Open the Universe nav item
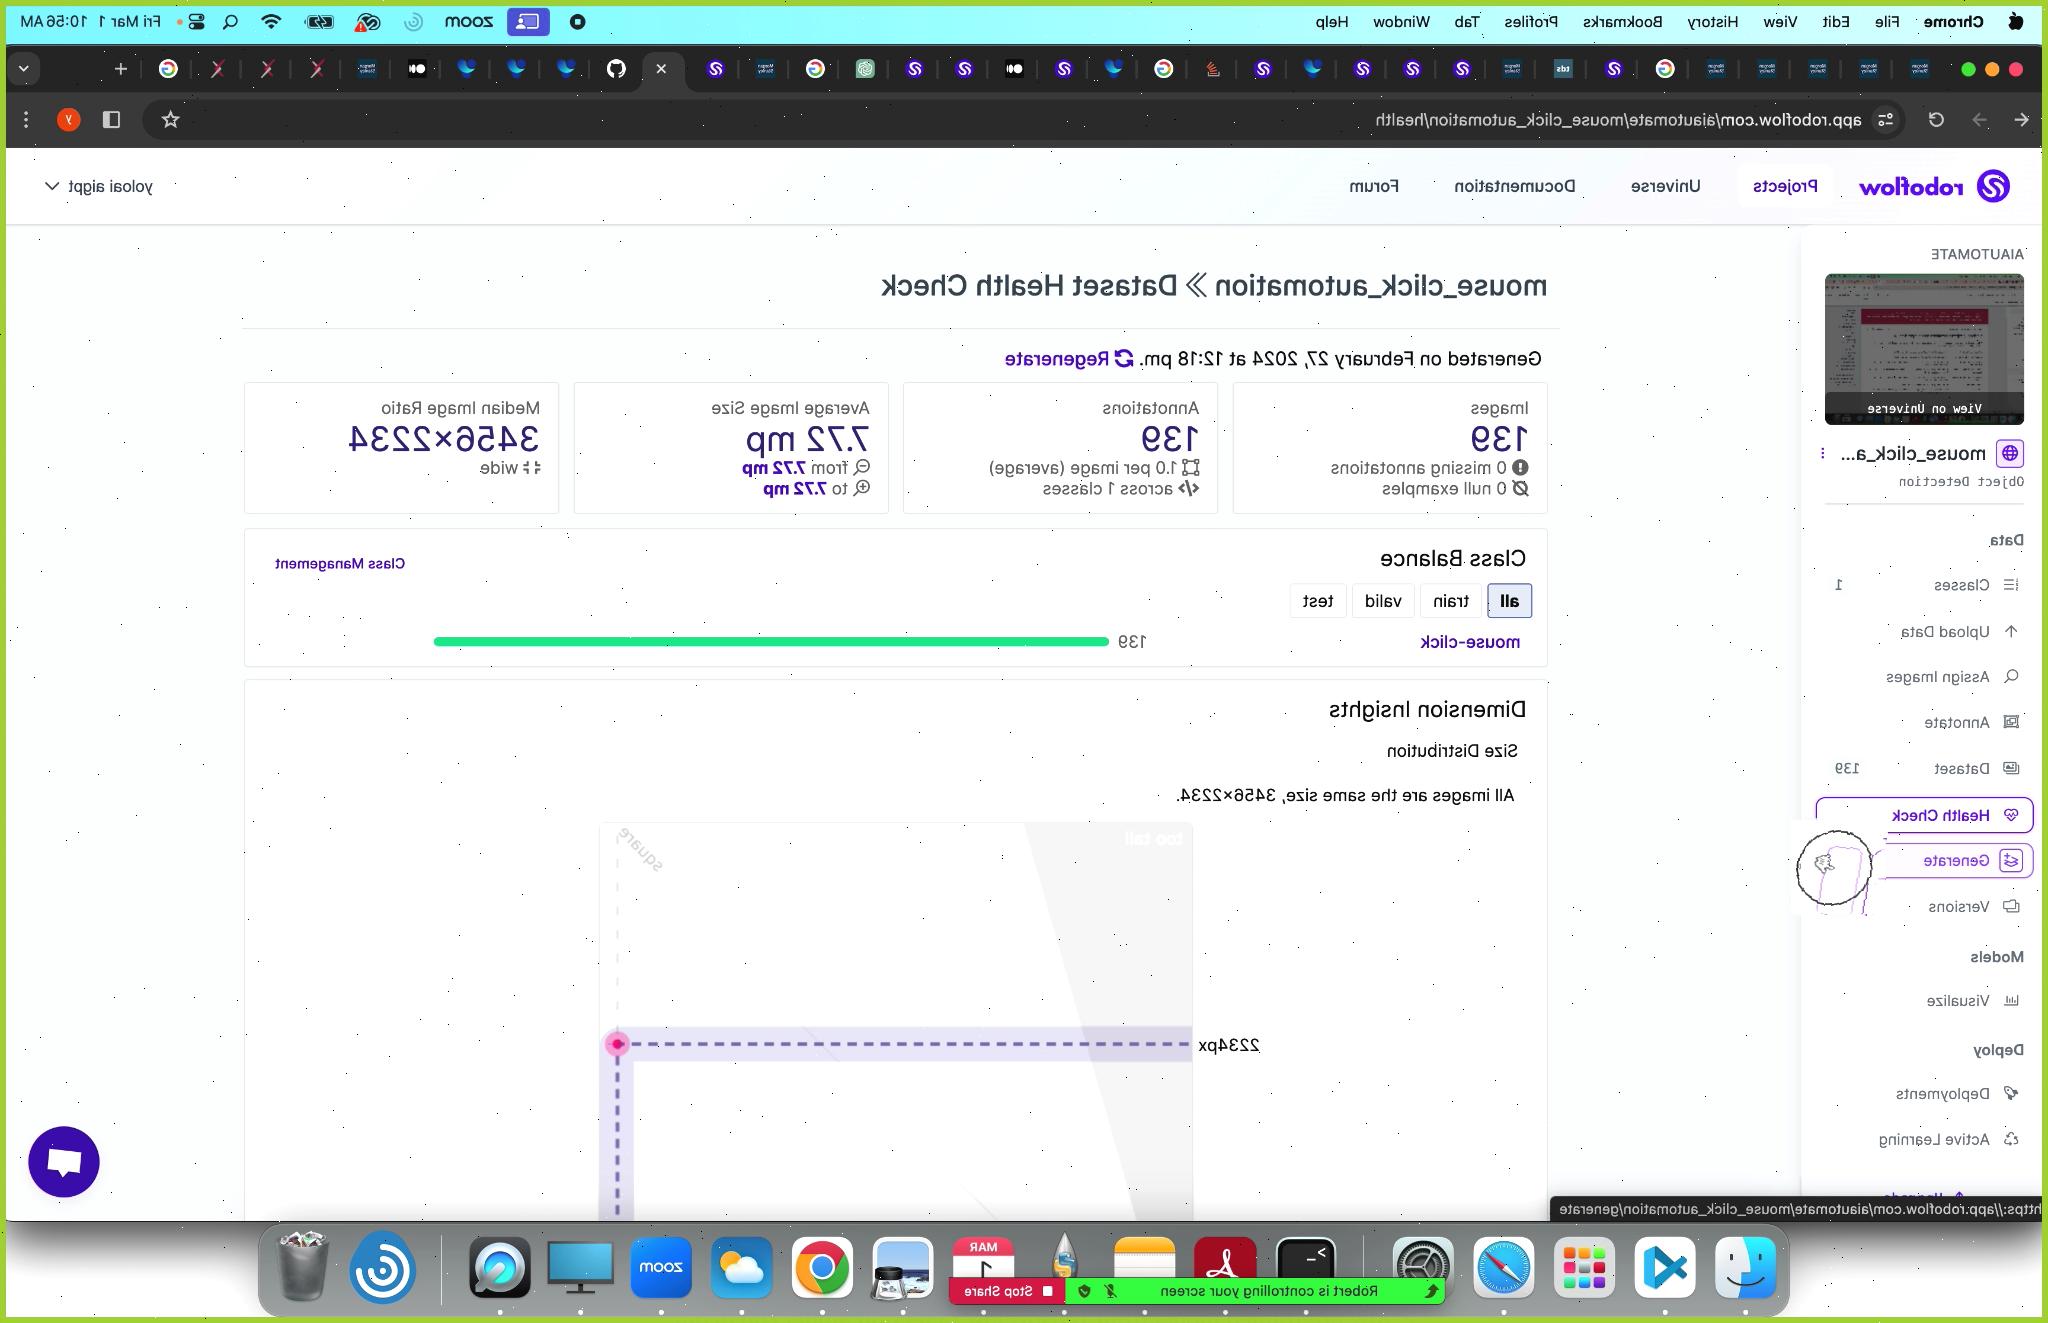2048x1323 pixels. coord(1665,187)
